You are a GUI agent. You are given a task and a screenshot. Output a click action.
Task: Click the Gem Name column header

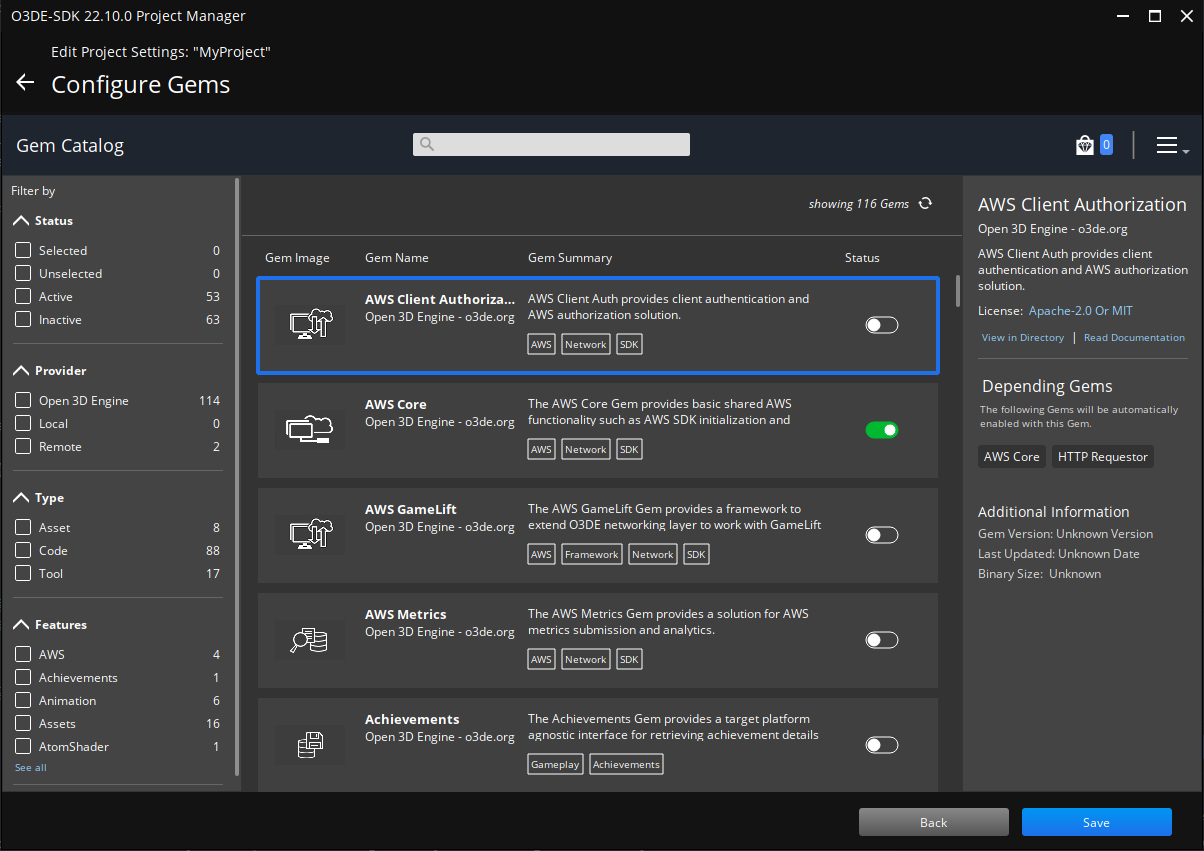[396, 258]
